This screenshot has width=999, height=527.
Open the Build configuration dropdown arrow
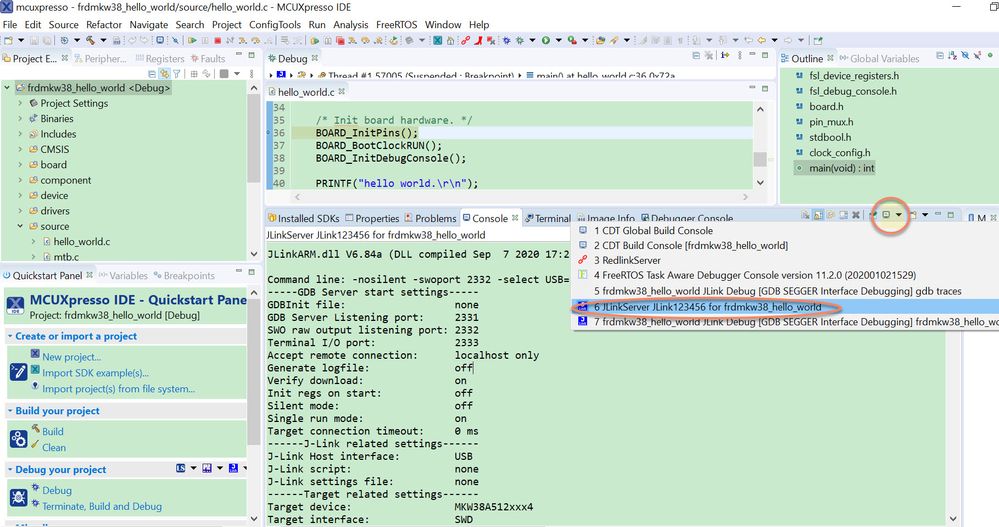click(103, 40)
